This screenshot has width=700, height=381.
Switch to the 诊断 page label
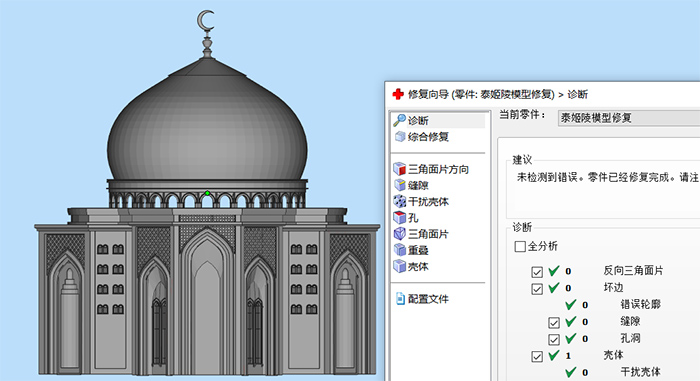pos(418,121)
